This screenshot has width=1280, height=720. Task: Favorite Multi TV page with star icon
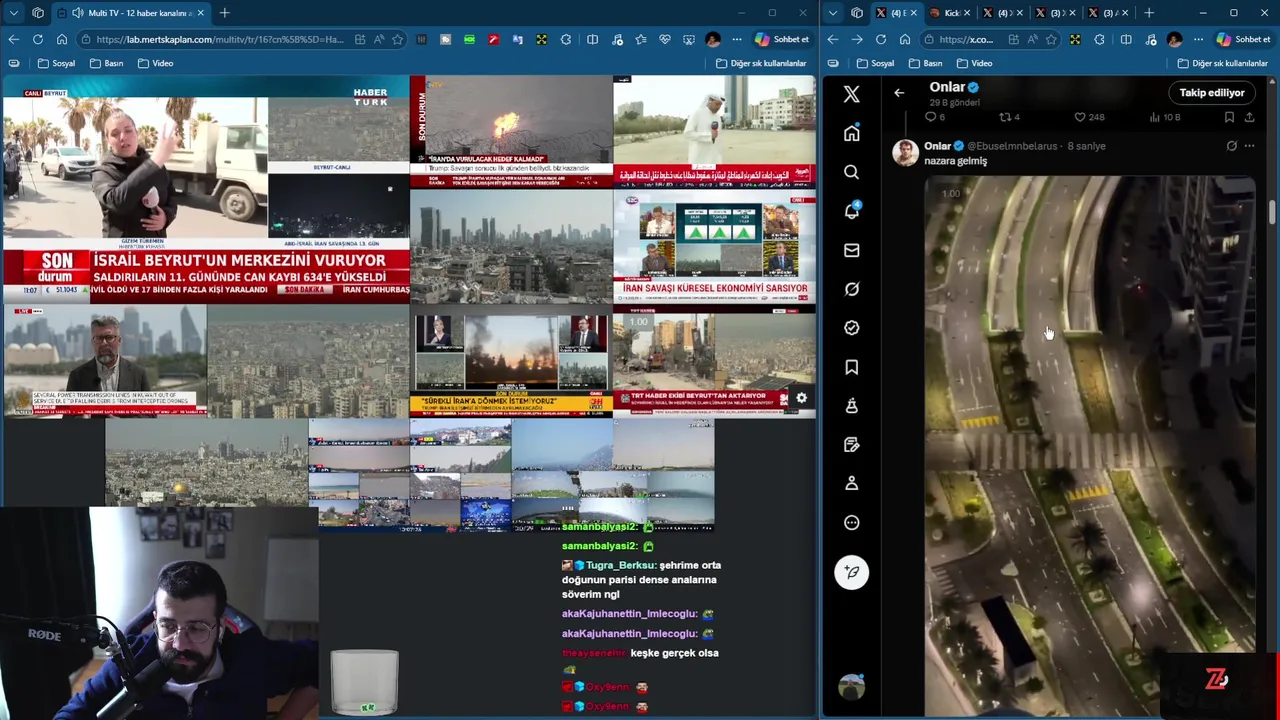pos(398,39)
